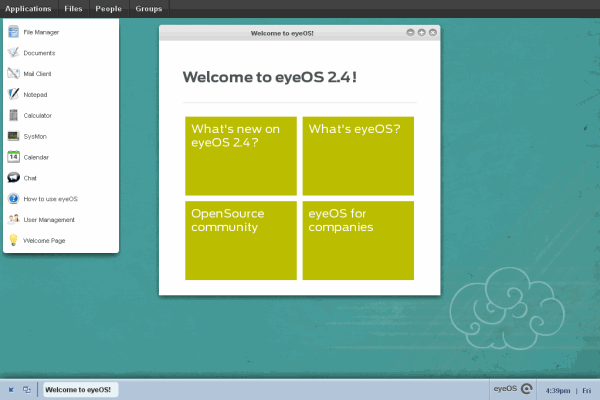Image resolution: width=600 pixels, height=400 pixels.
Task: Open the Files menu
Action: [x=73, y=9]
